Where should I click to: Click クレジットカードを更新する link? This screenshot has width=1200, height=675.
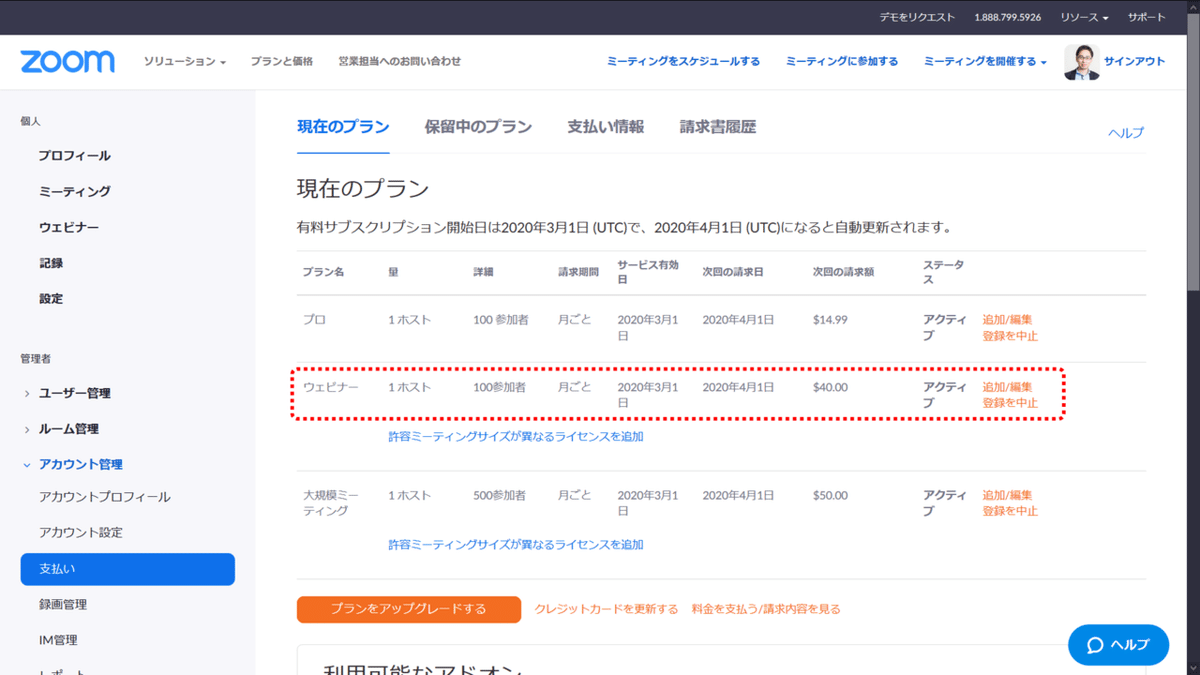606,609
